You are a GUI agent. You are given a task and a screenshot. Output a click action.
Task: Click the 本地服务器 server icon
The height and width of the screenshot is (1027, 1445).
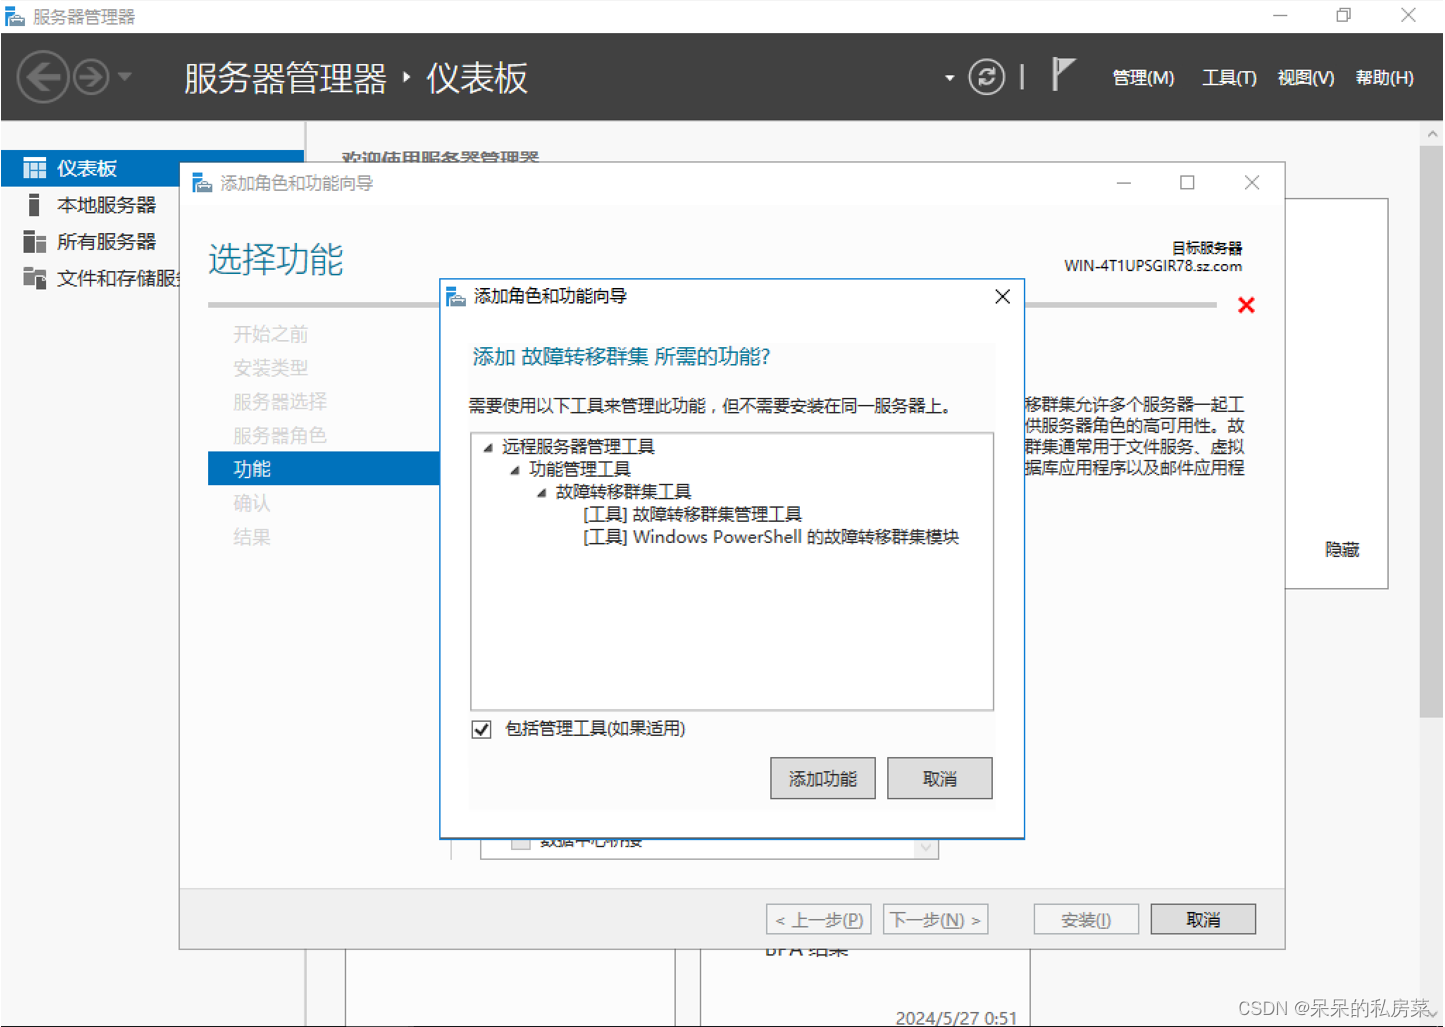pos(34,205)
